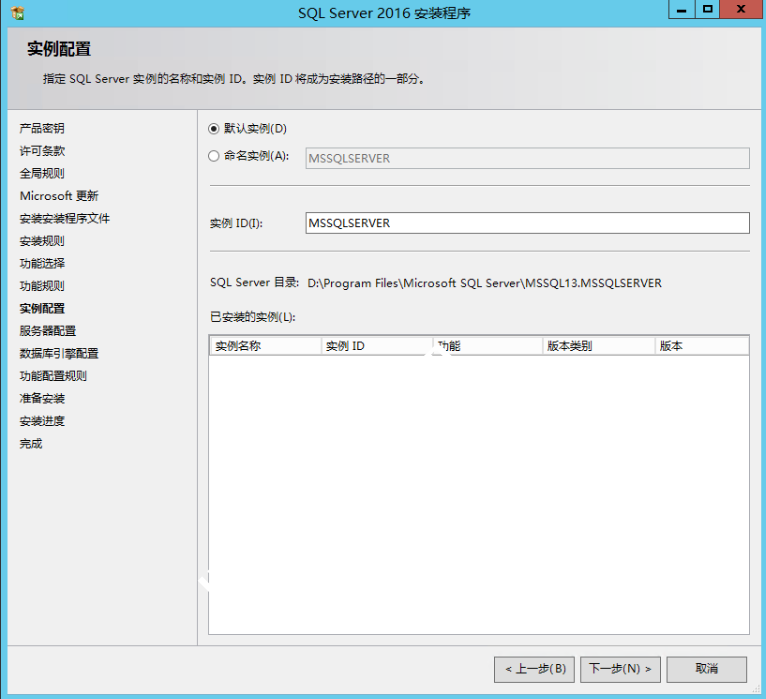This screenshot has width=766, height=699.
Task: Click the 安装规则 step in sidebar
Action: (42, 241)
